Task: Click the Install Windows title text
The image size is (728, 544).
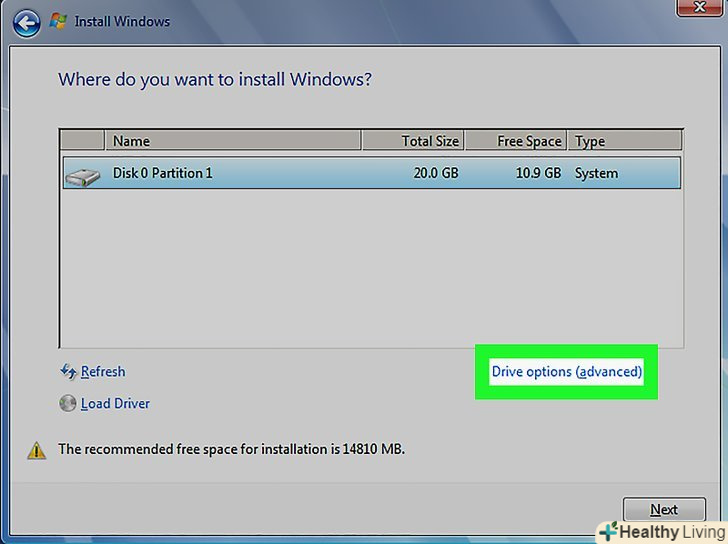Action: click(122, 21)
